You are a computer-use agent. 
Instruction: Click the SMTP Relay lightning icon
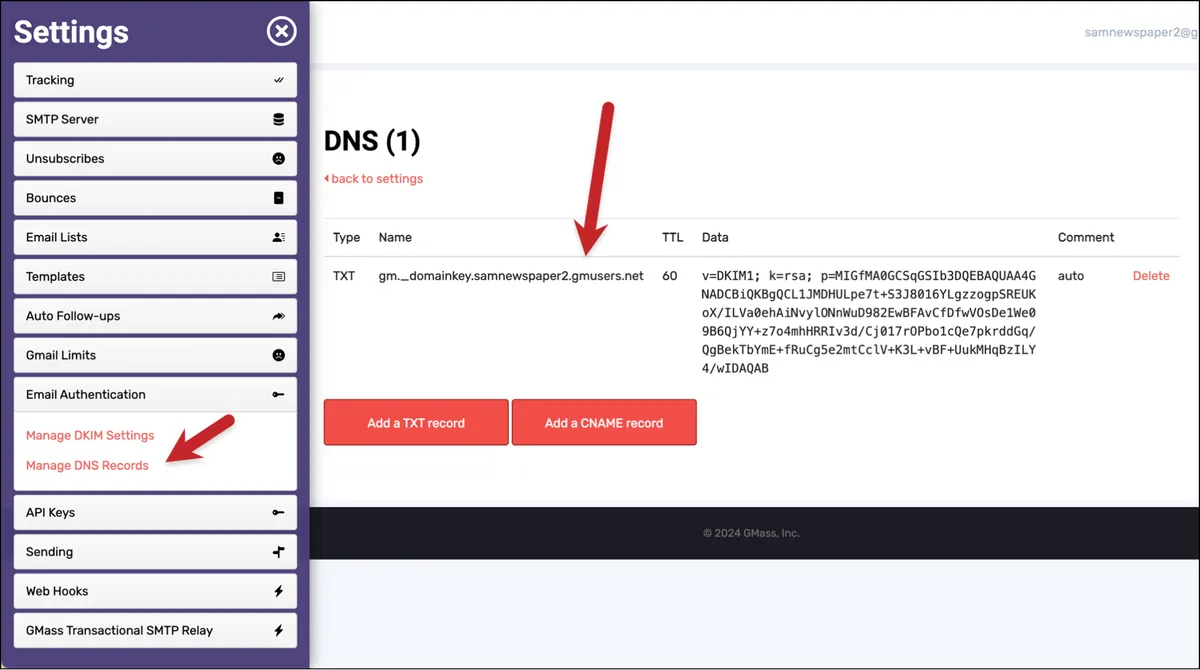pos(279,631)
